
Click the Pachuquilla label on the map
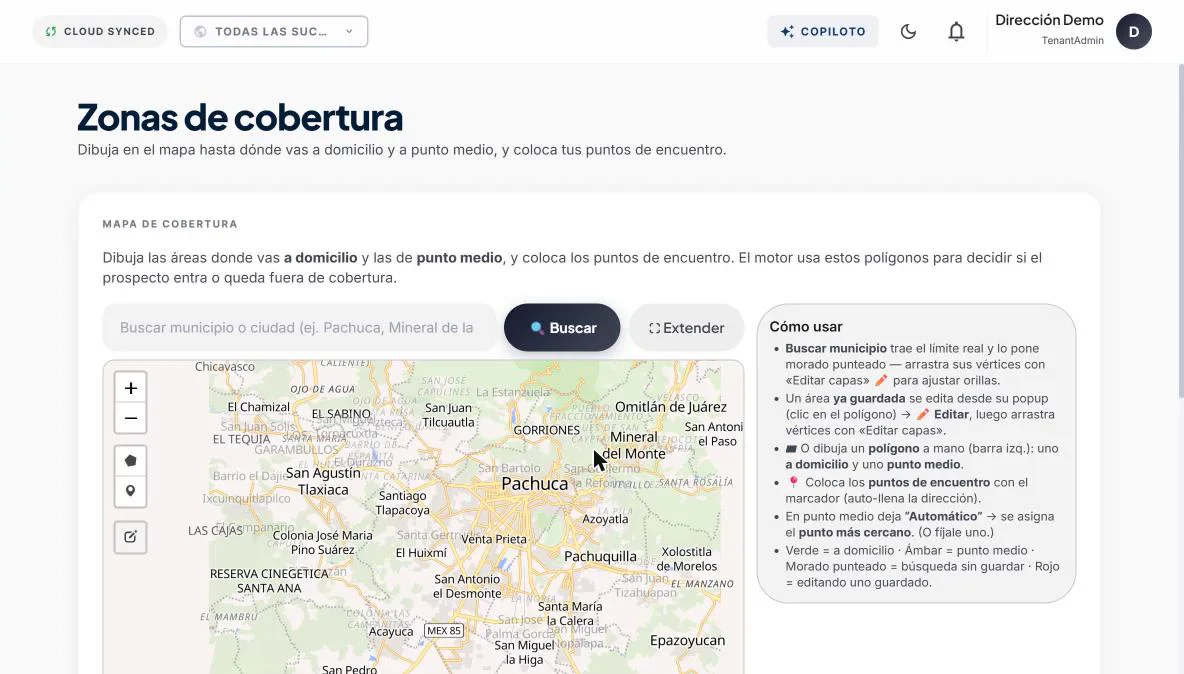600,557
